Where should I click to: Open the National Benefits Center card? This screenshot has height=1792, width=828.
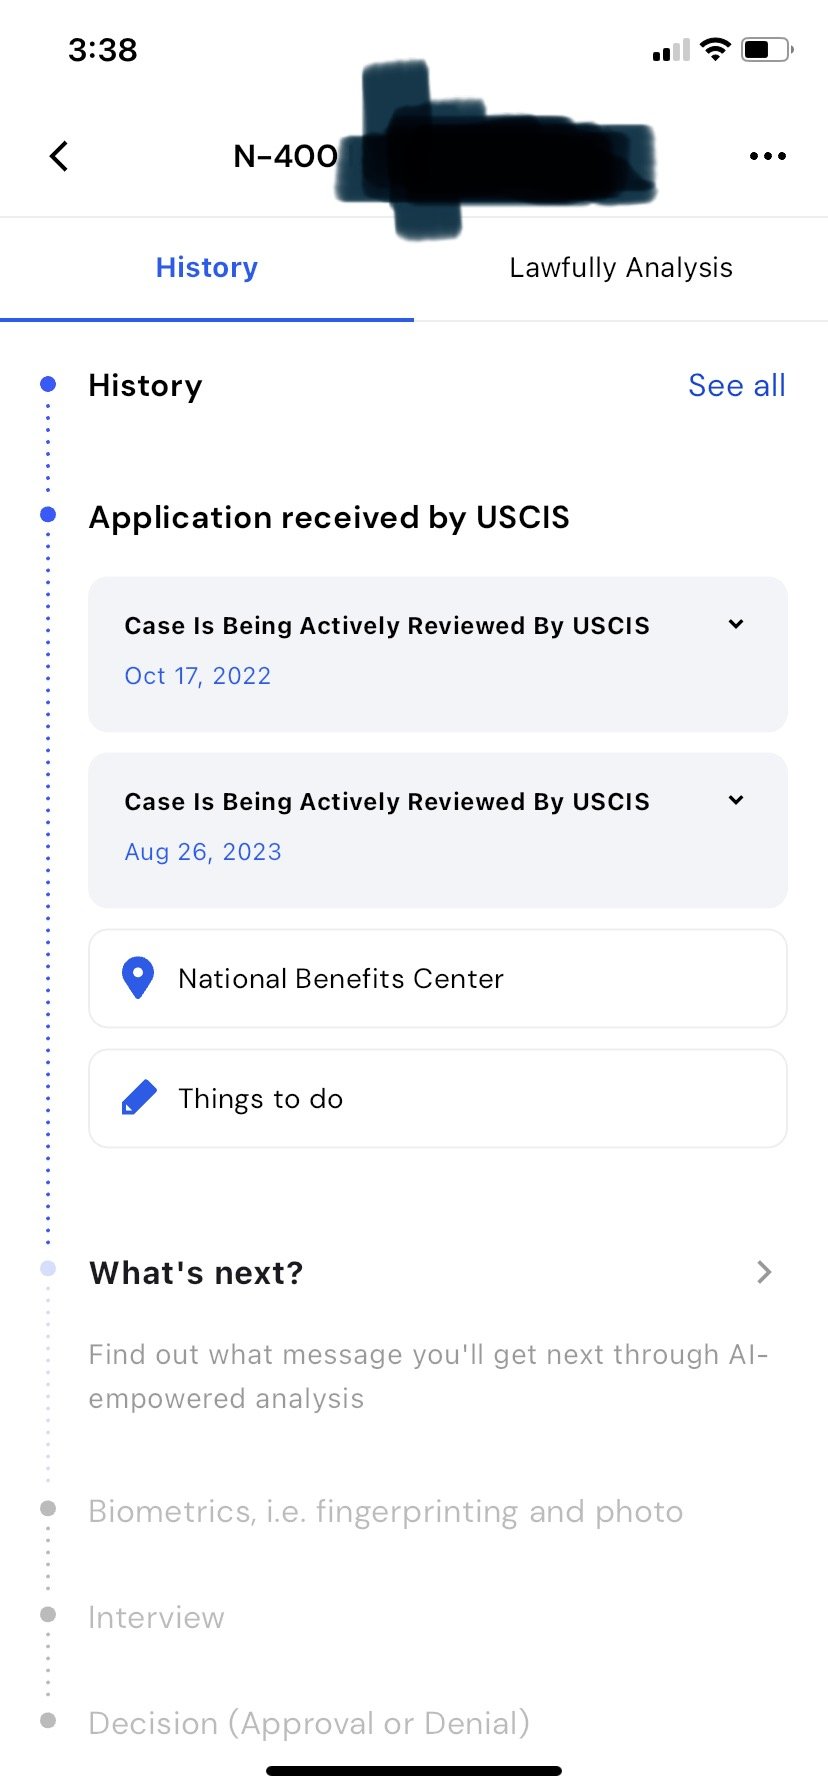[x=438, y=978]
